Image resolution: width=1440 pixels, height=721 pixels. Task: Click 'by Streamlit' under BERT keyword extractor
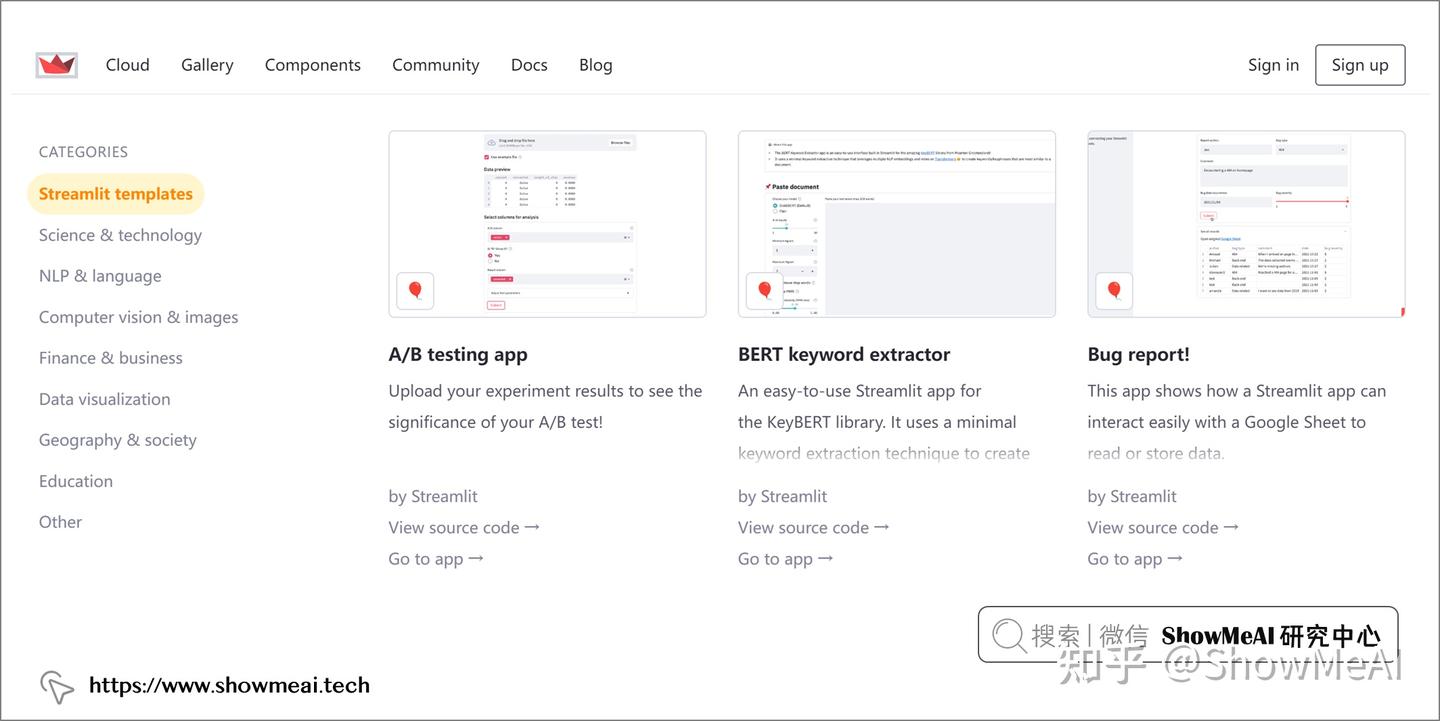783,496
